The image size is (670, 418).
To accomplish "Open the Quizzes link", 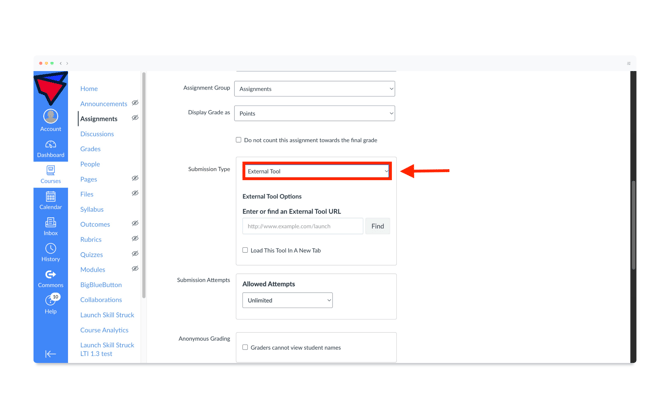I will [x=91, y=255].
